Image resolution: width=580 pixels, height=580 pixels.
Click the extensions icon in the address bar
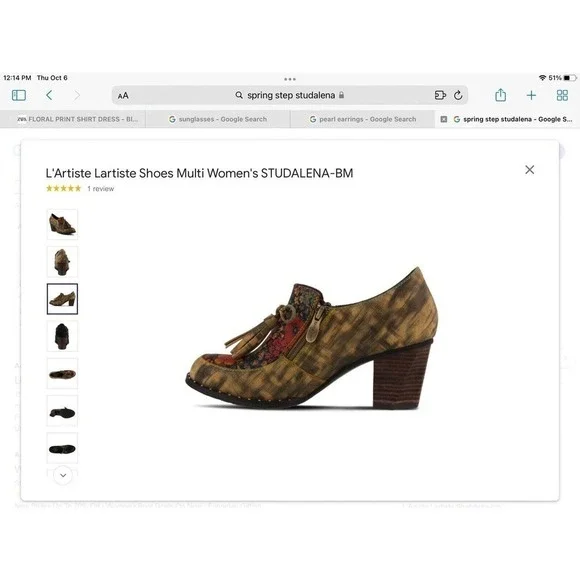(440, 95)
